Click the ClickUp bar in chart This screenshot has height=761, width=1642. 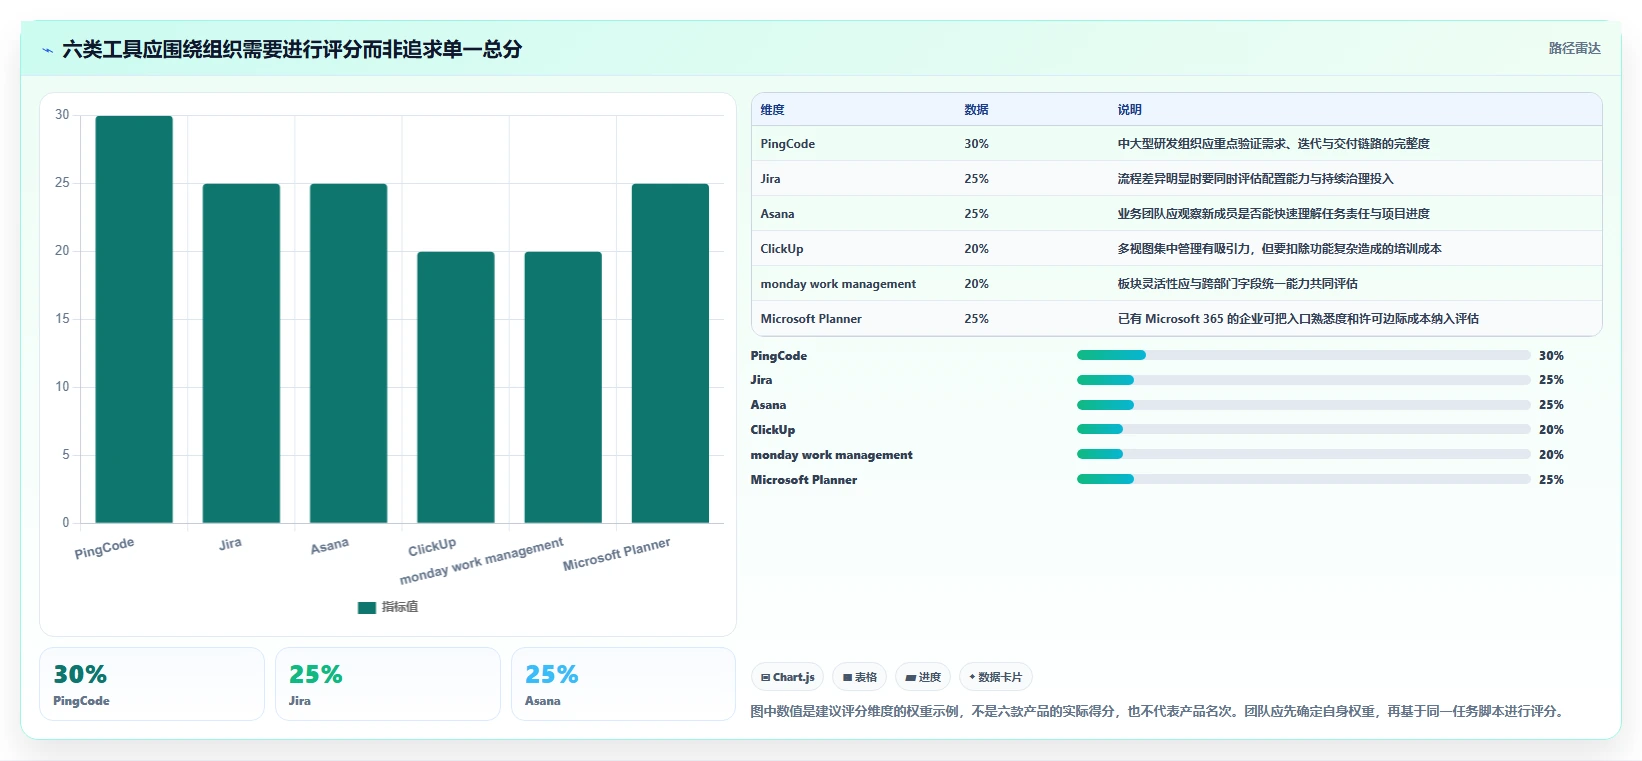pos(456,387)
